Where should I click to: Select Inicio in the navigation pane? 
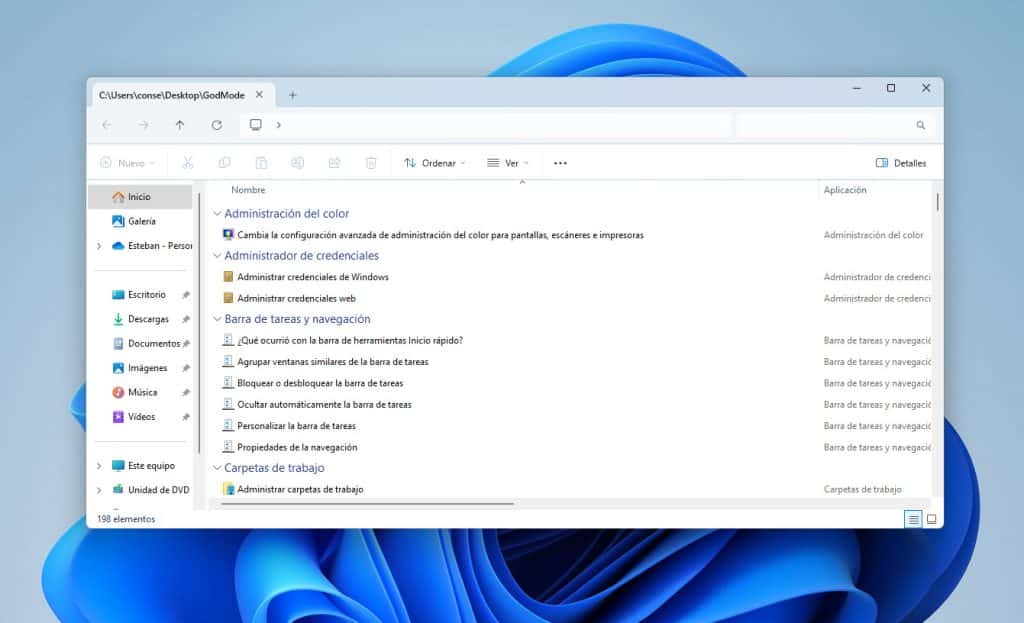pyautogui.click(x=140, y=197)
